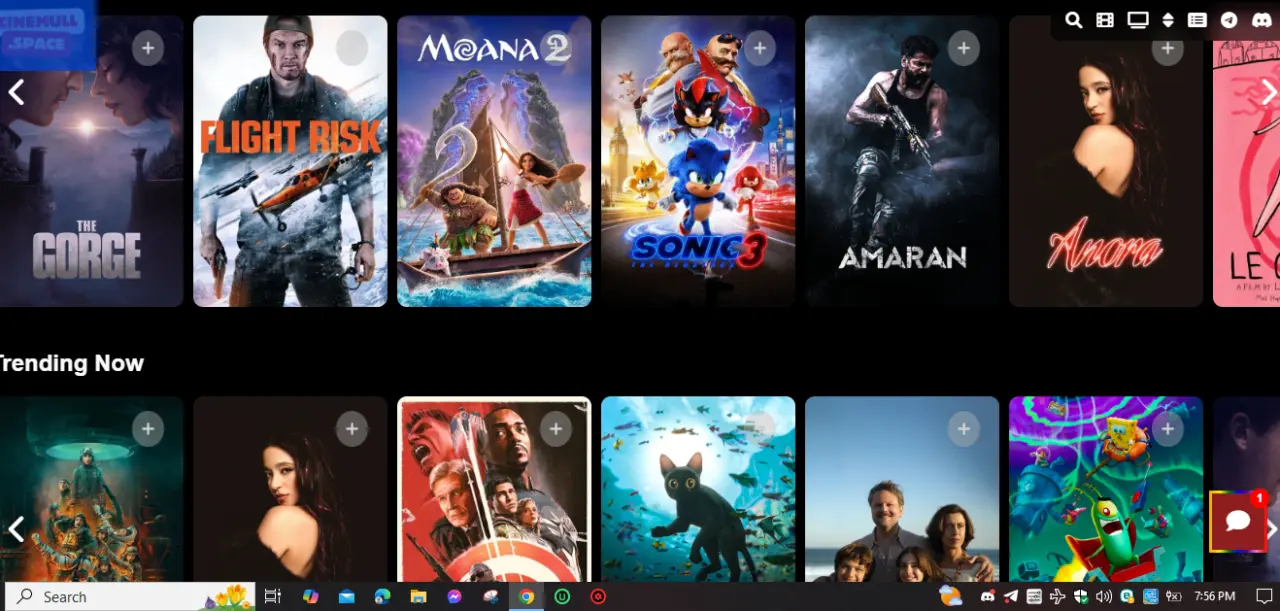This screenshot has height=611, width=1280.
Task: Add The Gorge with its plus button
Action: [x=148, y=47]
